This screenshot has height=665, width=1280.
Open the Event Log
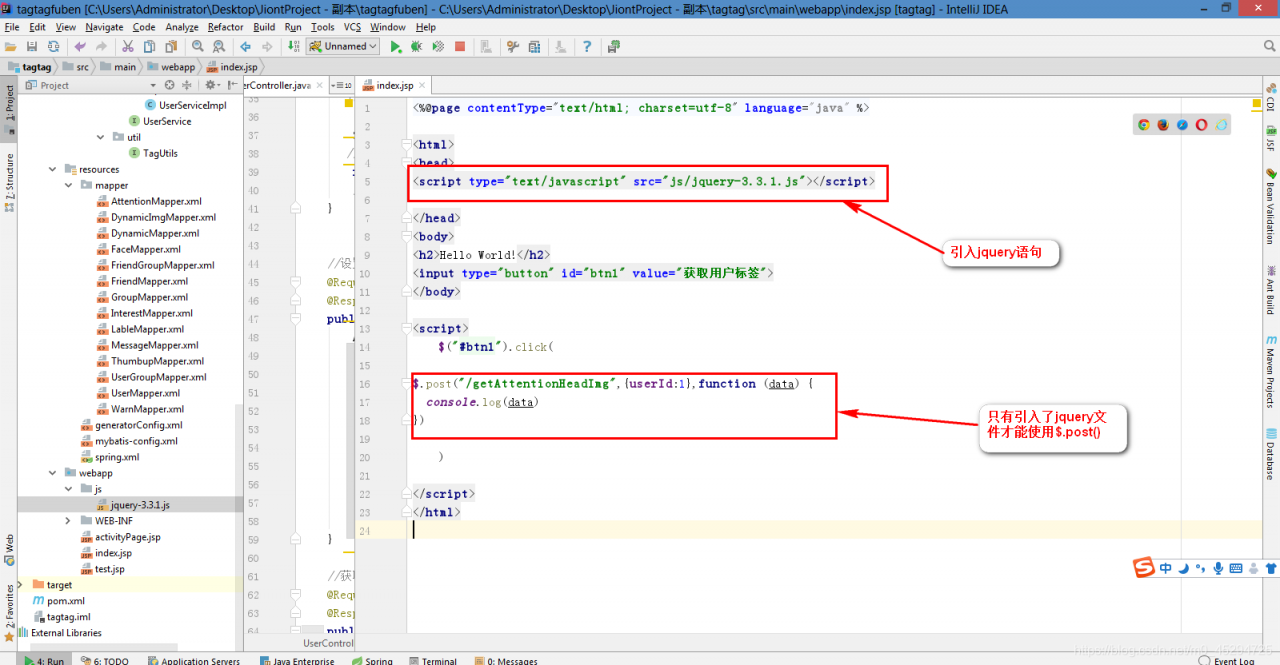coord(1226,660)
